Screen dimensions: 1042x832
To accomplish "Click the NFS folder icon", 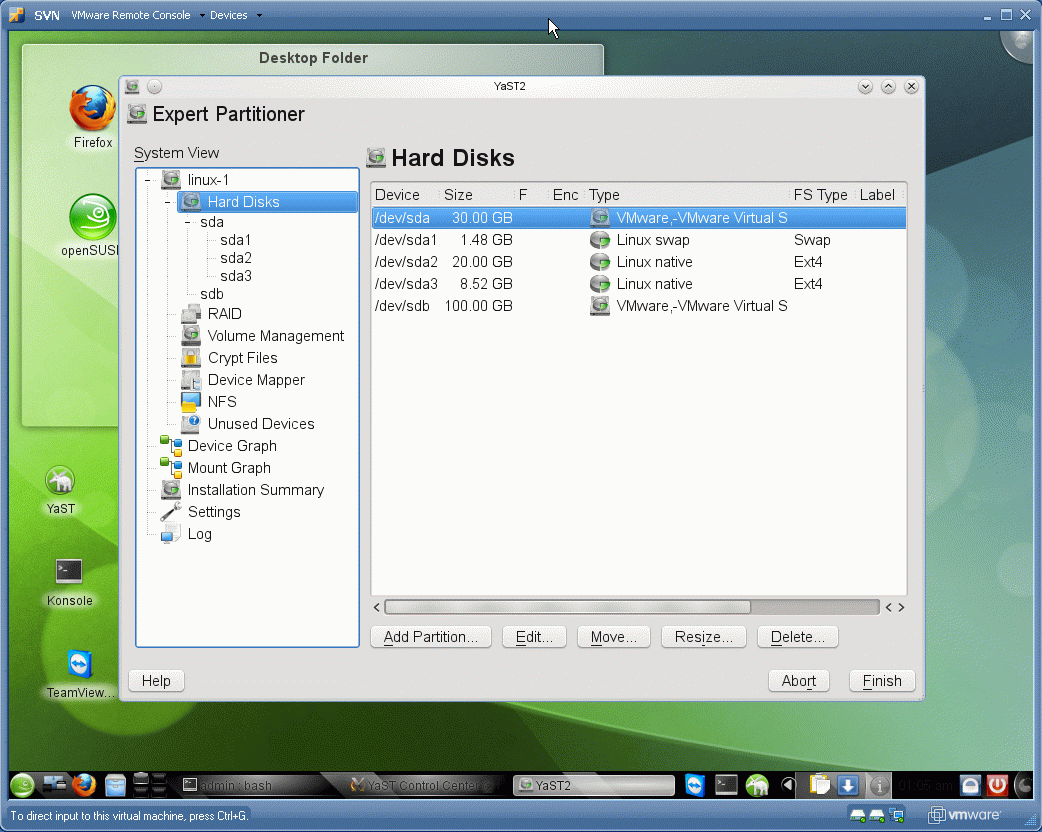I will point(191,401).
